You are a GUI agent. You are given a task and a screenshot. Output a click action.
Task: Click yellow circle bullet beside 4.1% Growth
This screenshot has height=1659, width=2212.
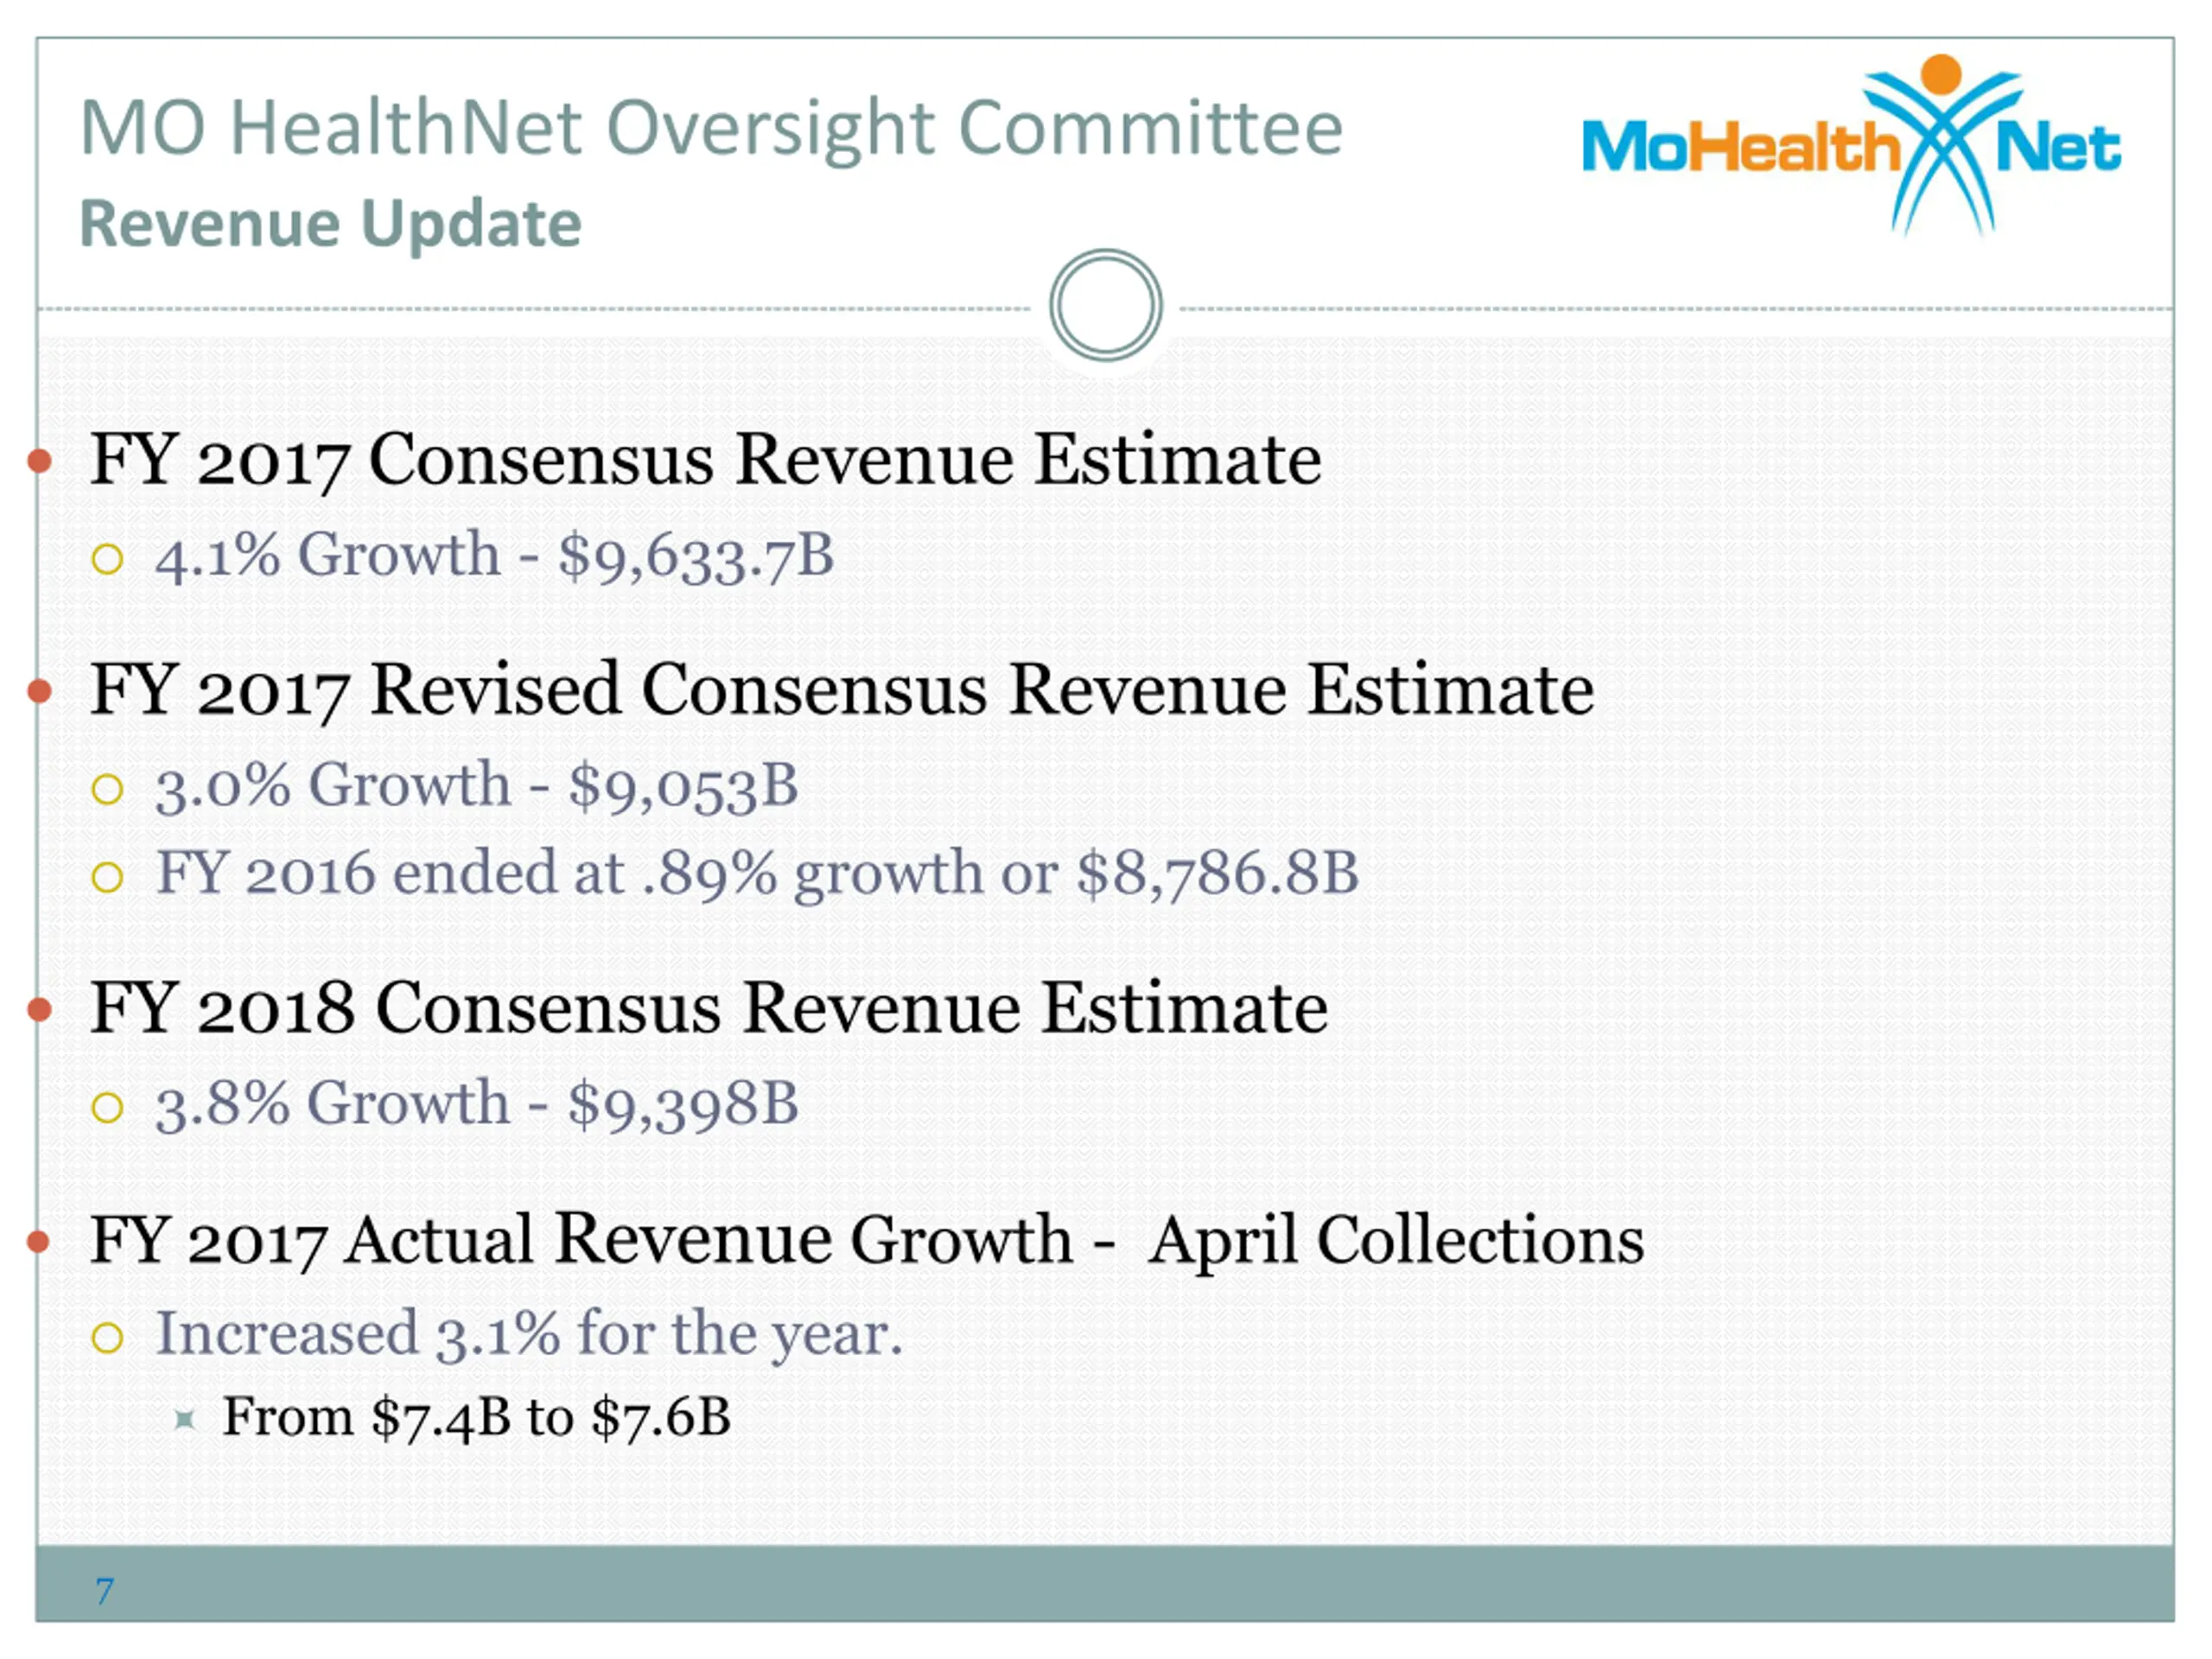click(x=107, y=558)
